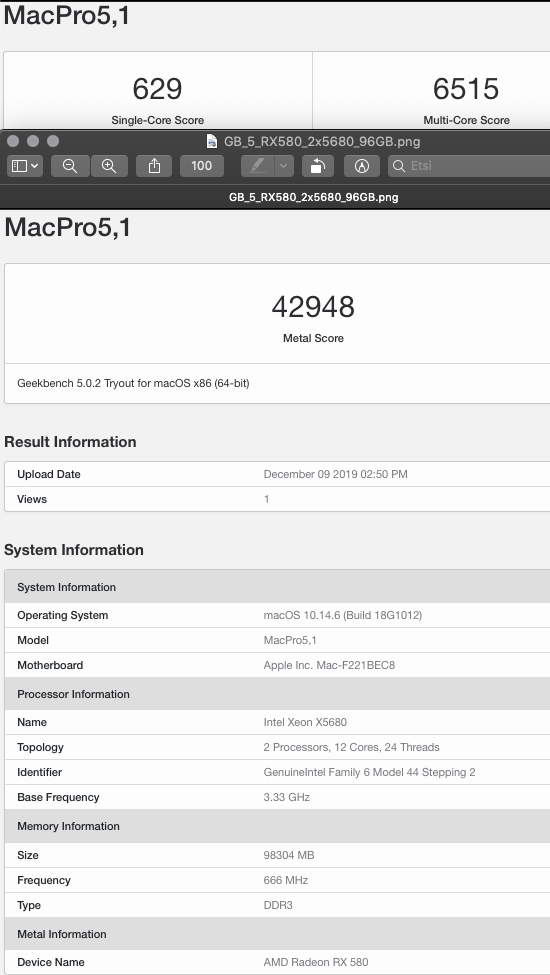Click the AMD Radeon RX 580 device name
Image resolution: width=550 pixels, height=975 pixels.
click(316, 962)
